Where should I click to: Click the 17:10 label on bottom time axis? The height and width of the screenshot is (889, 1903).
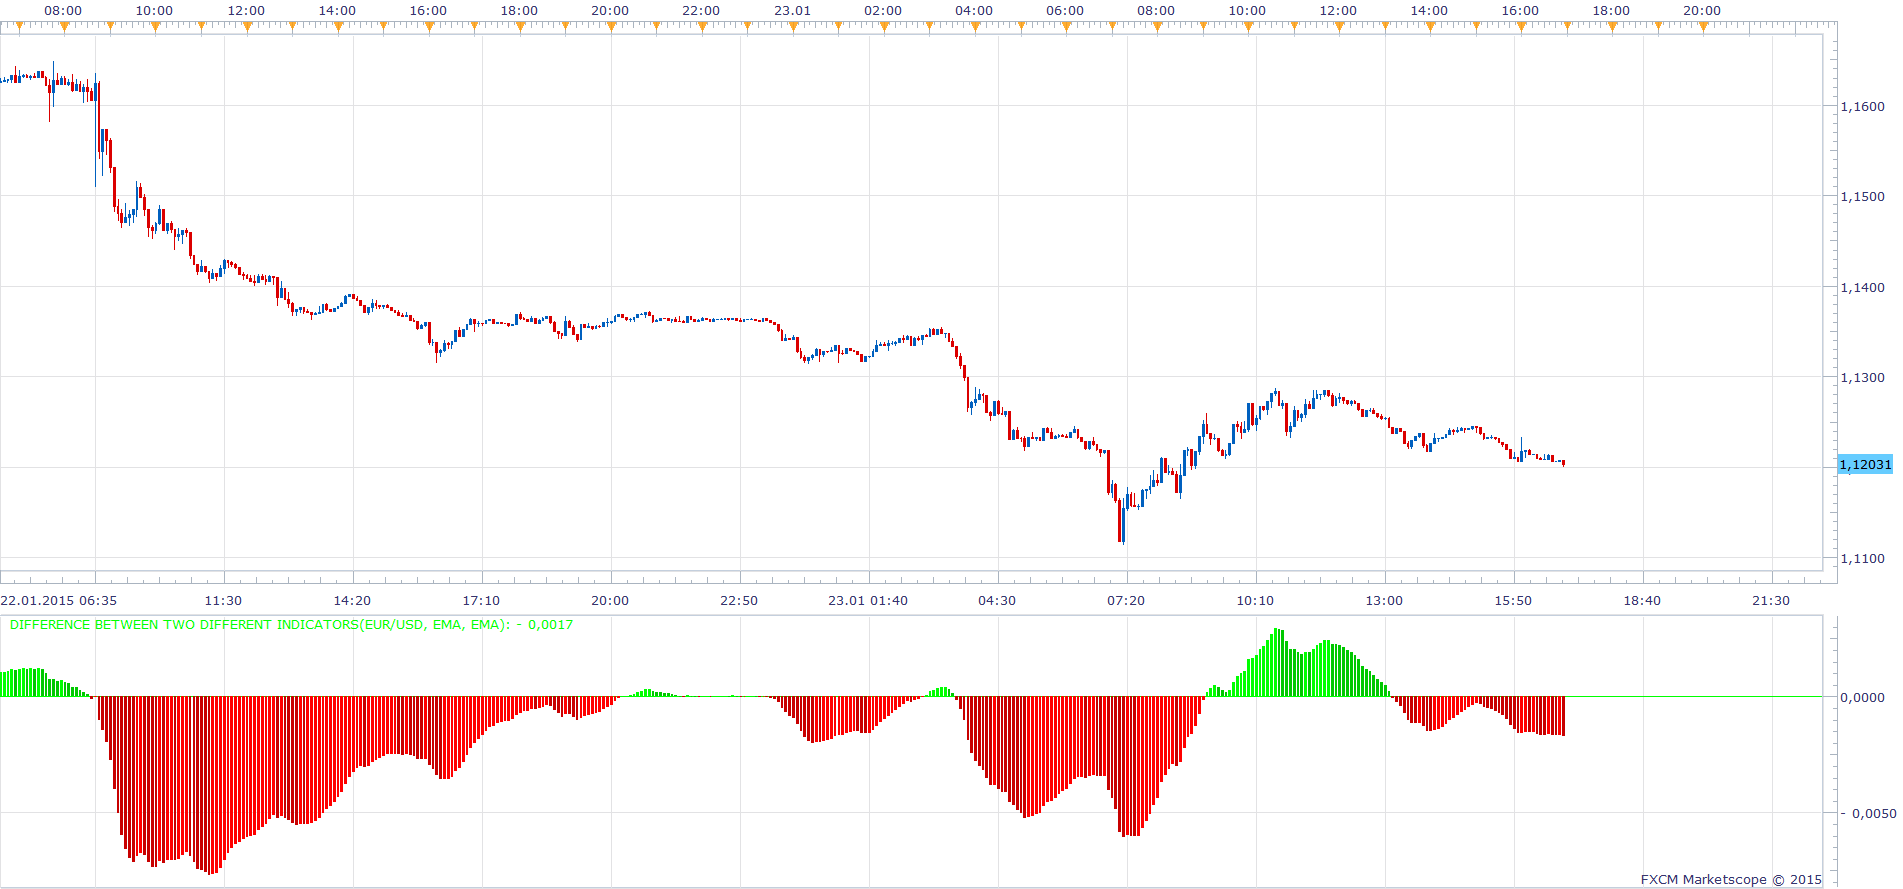[481, 601]
